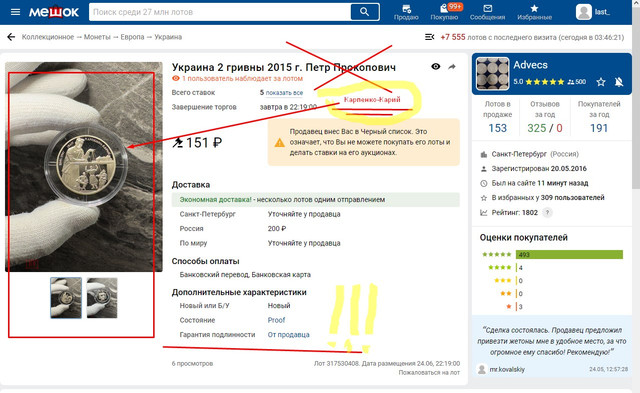Screen dimensions: 640x393
Task: Open 191 buyers for the year
Action: (599, 128)
